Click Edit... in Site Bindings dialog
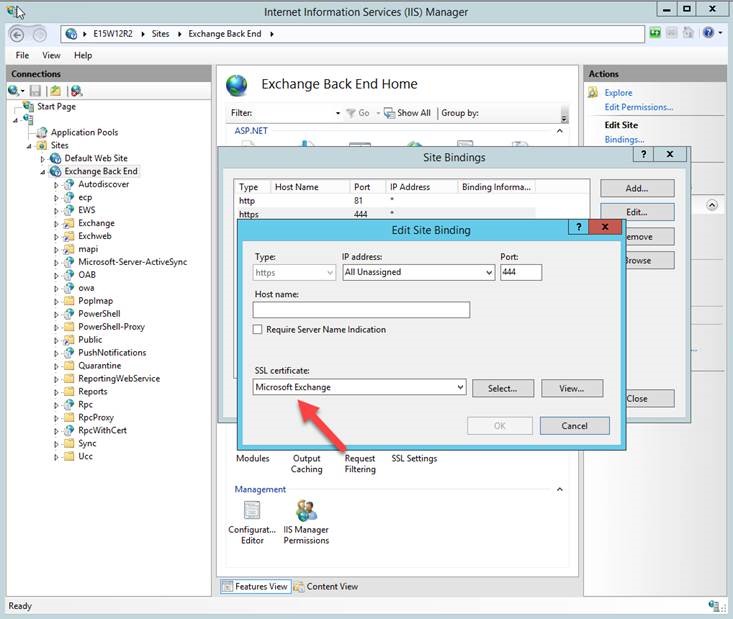This screenshot has height=619, width=733. pyautogui.click(x=637, y=212)
